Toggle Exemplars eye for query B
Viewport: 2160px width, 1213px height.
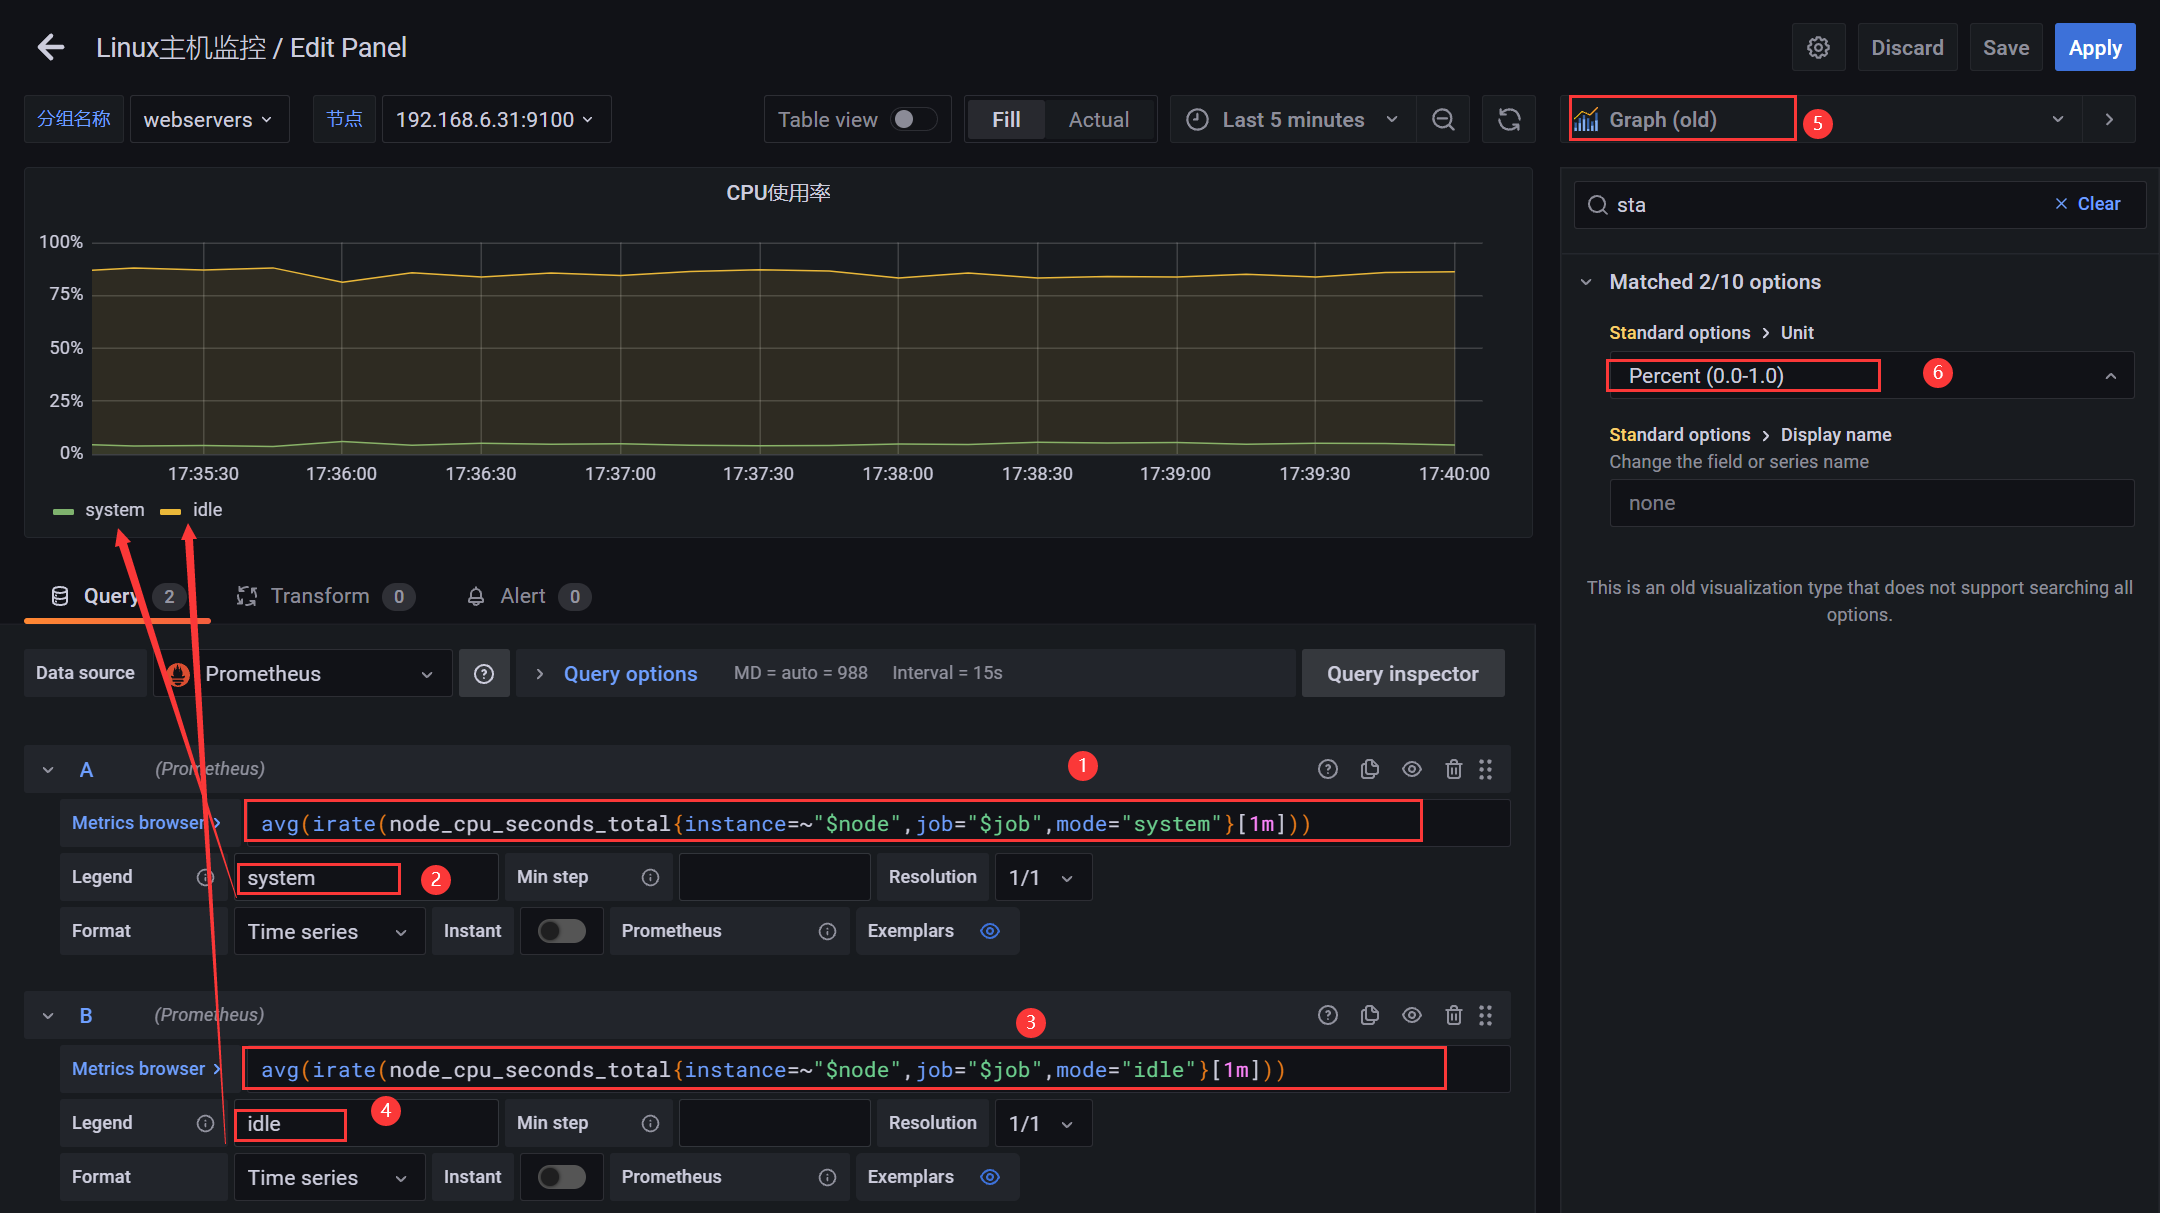coord(989,1177)
